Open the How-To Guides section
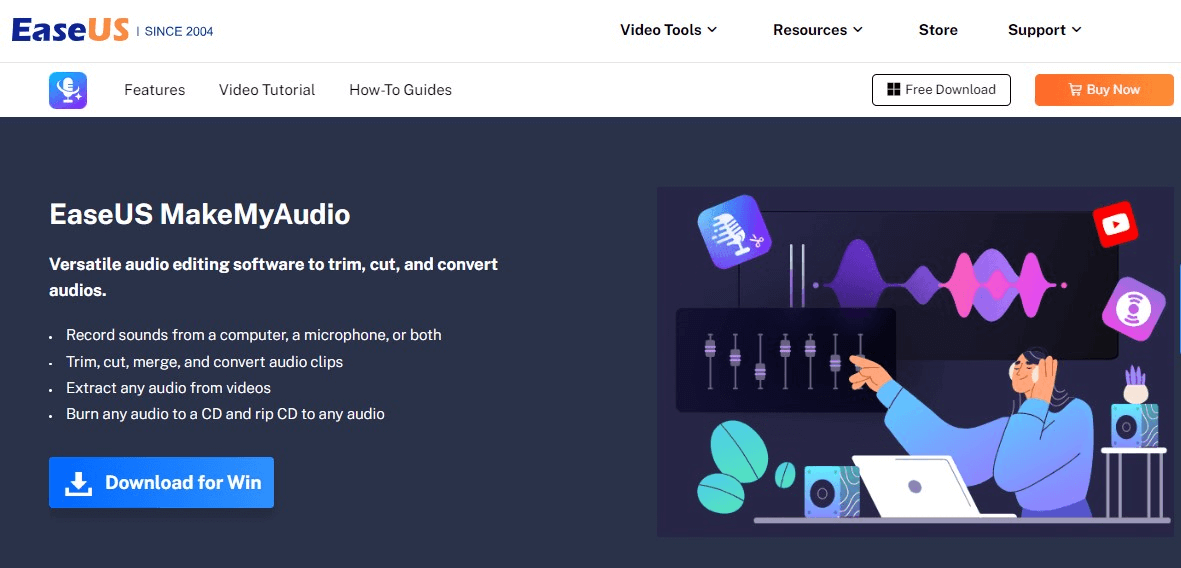Image resolution: width=1181 pixels, height=568 pixels. click(x=401, y=90)
